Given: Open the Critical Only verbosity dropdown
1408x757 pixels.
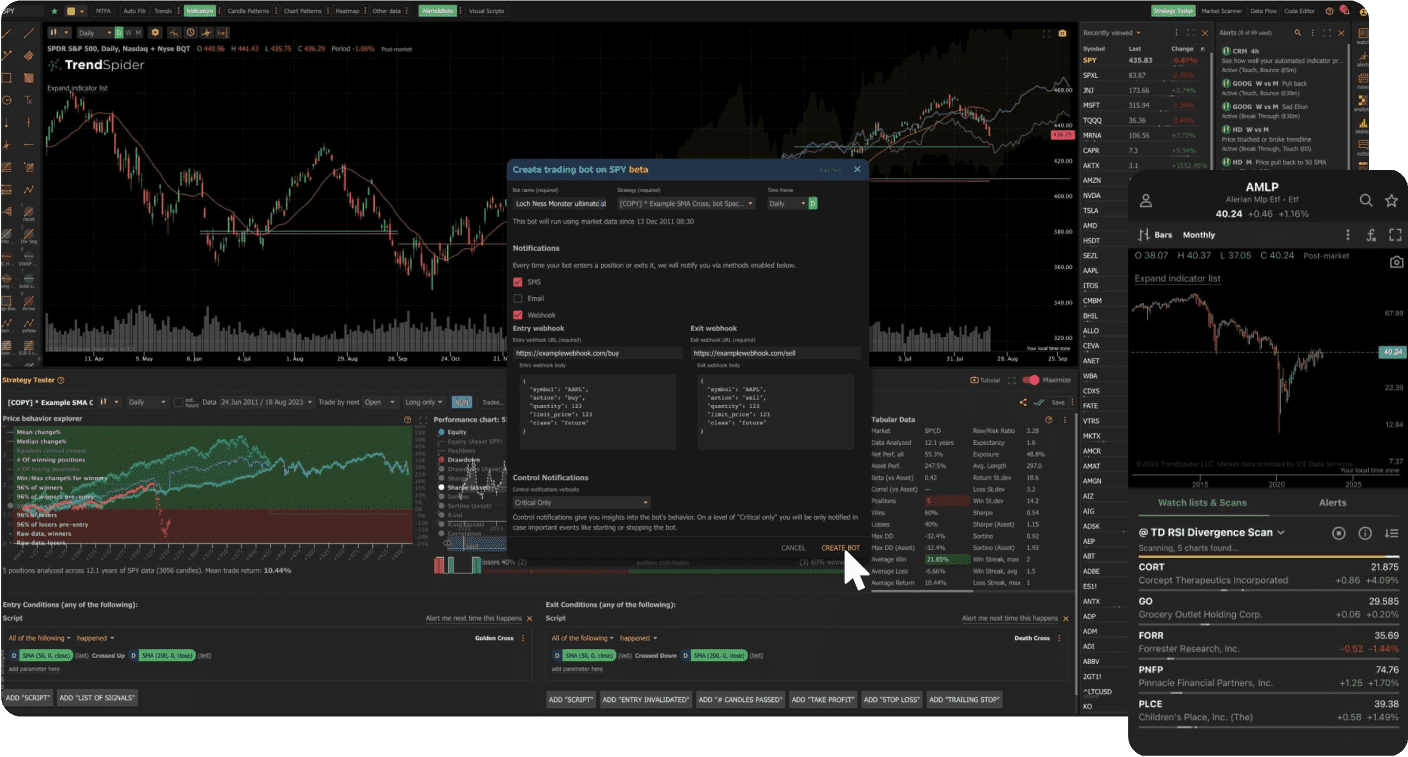Looking at the screenshot, I should [580, 502].
